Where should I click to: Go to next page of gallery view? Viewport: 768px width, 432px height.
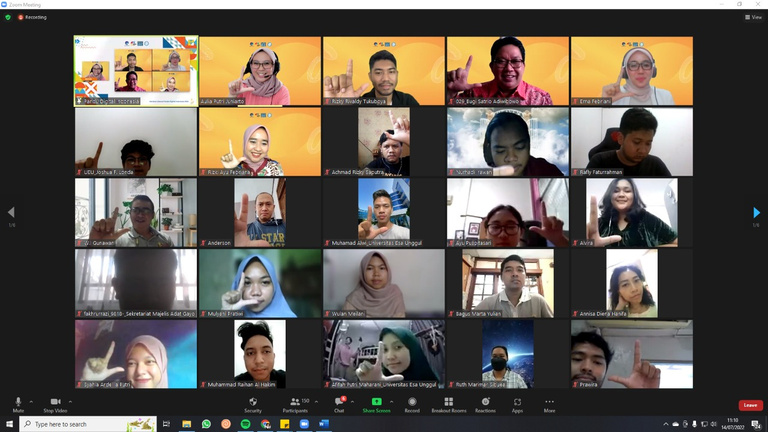tap(757, 213)
